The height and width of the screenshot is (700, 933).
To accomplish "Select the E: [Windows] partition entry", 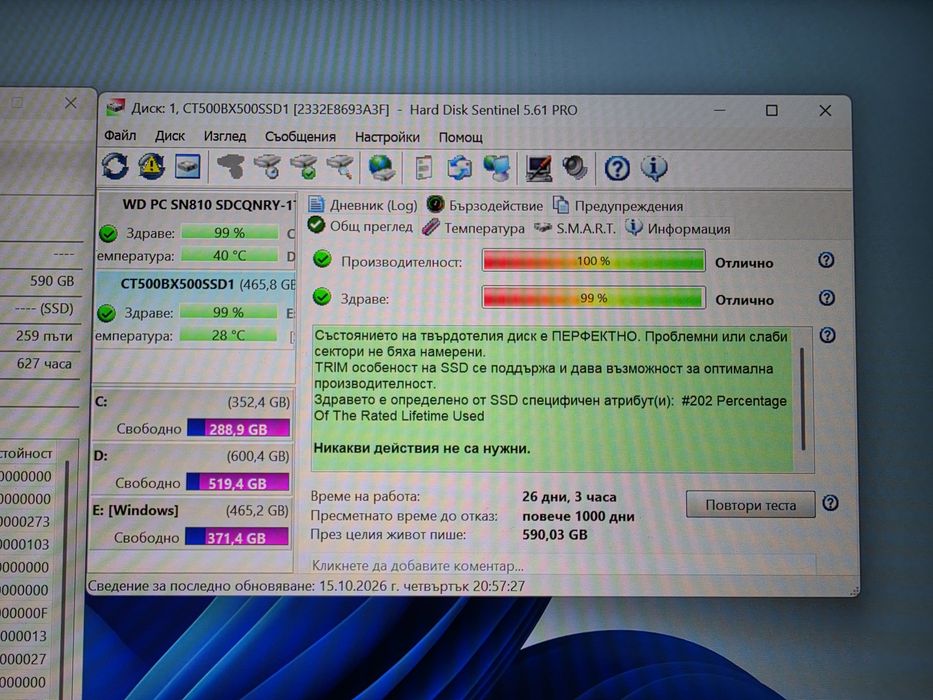I will tap(190, 523).
